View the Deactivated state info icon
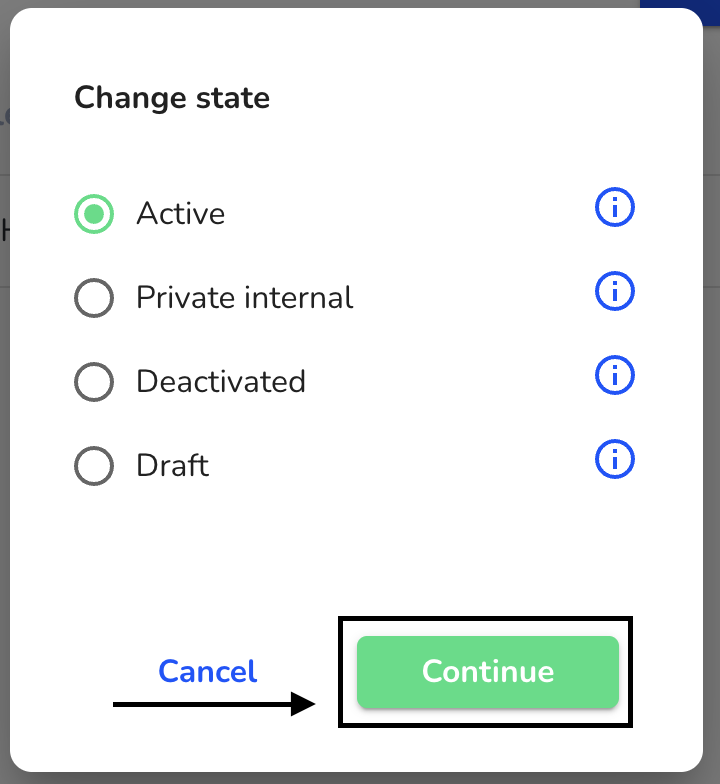The width and height of the screenshot is (720, 784). pyautogui.click(x=614, y=375)
